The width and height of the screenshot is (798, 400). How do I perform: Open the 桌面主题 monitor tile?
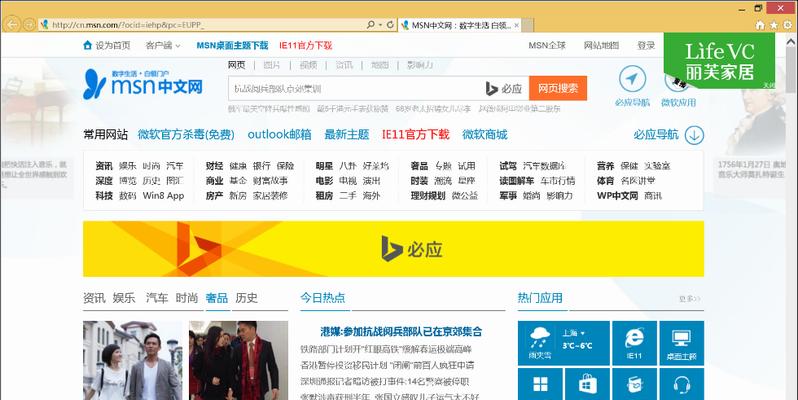click(681, 343)
